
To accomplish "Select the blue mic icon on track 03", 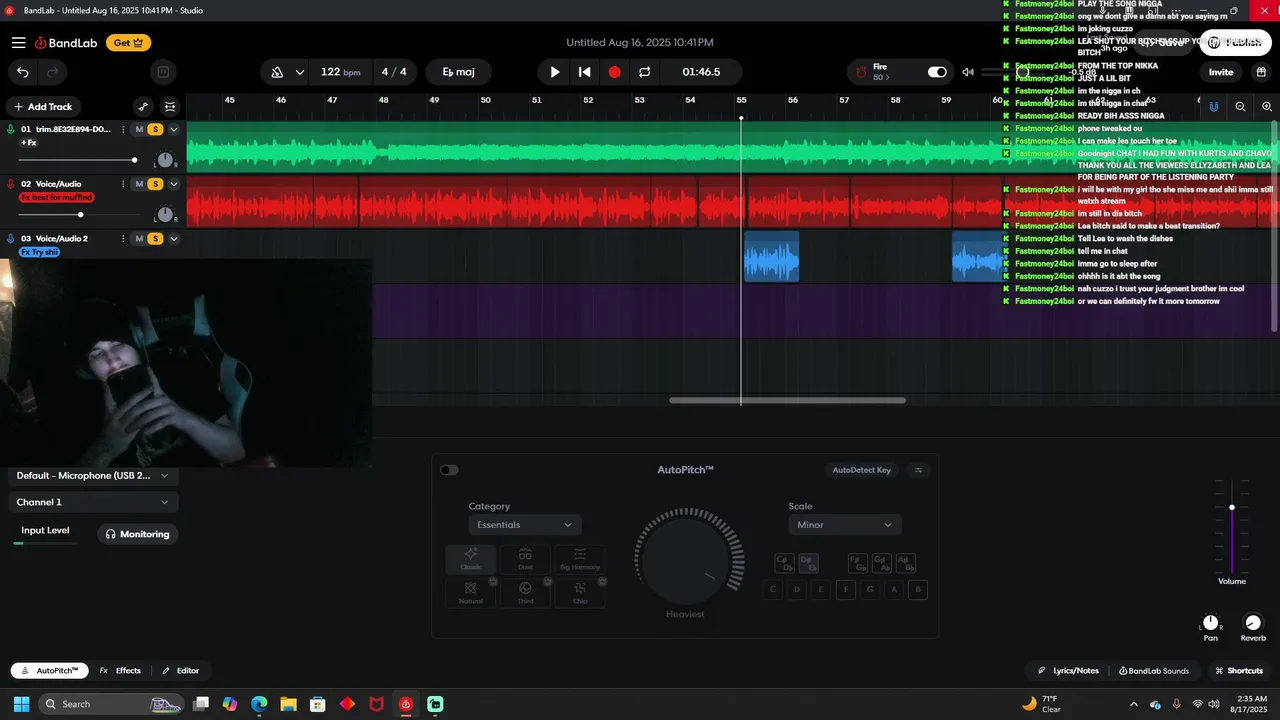I will point(11,239).
